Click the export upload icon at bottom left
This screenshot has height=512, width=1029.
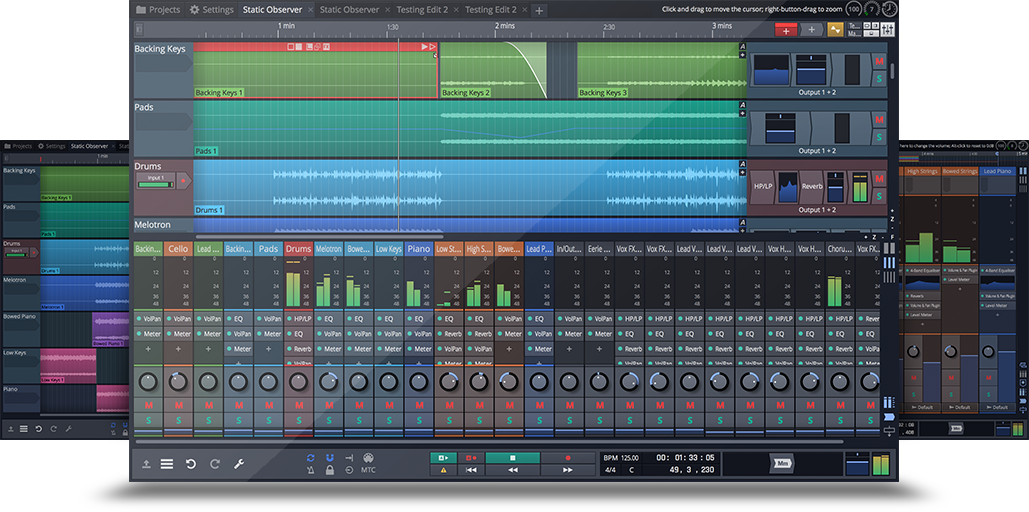(x=146, y=464)
